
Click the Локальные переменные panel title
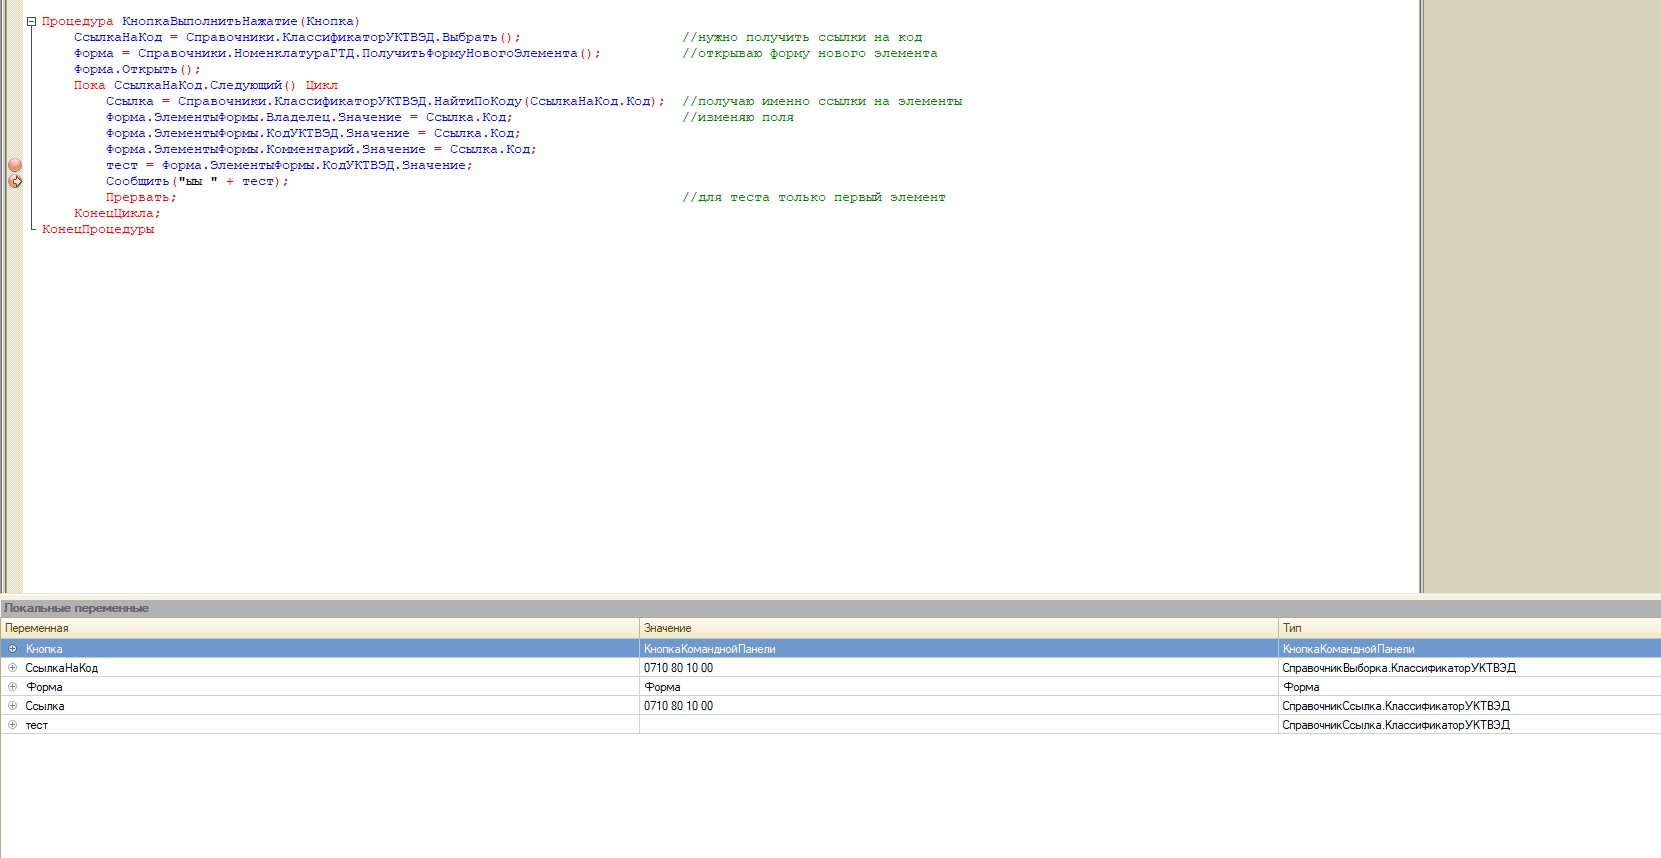[x=76, y=608]
